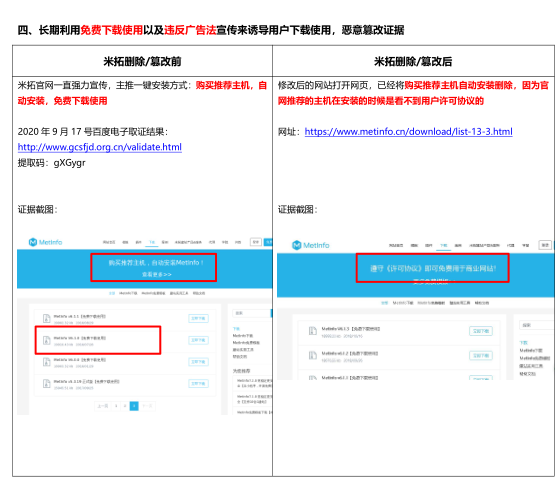Click the MetInfo logo in left screenshot
Image resolution: width=560 pixels, height=490 pixels.
pyautogui.click(x=45, y=242)
